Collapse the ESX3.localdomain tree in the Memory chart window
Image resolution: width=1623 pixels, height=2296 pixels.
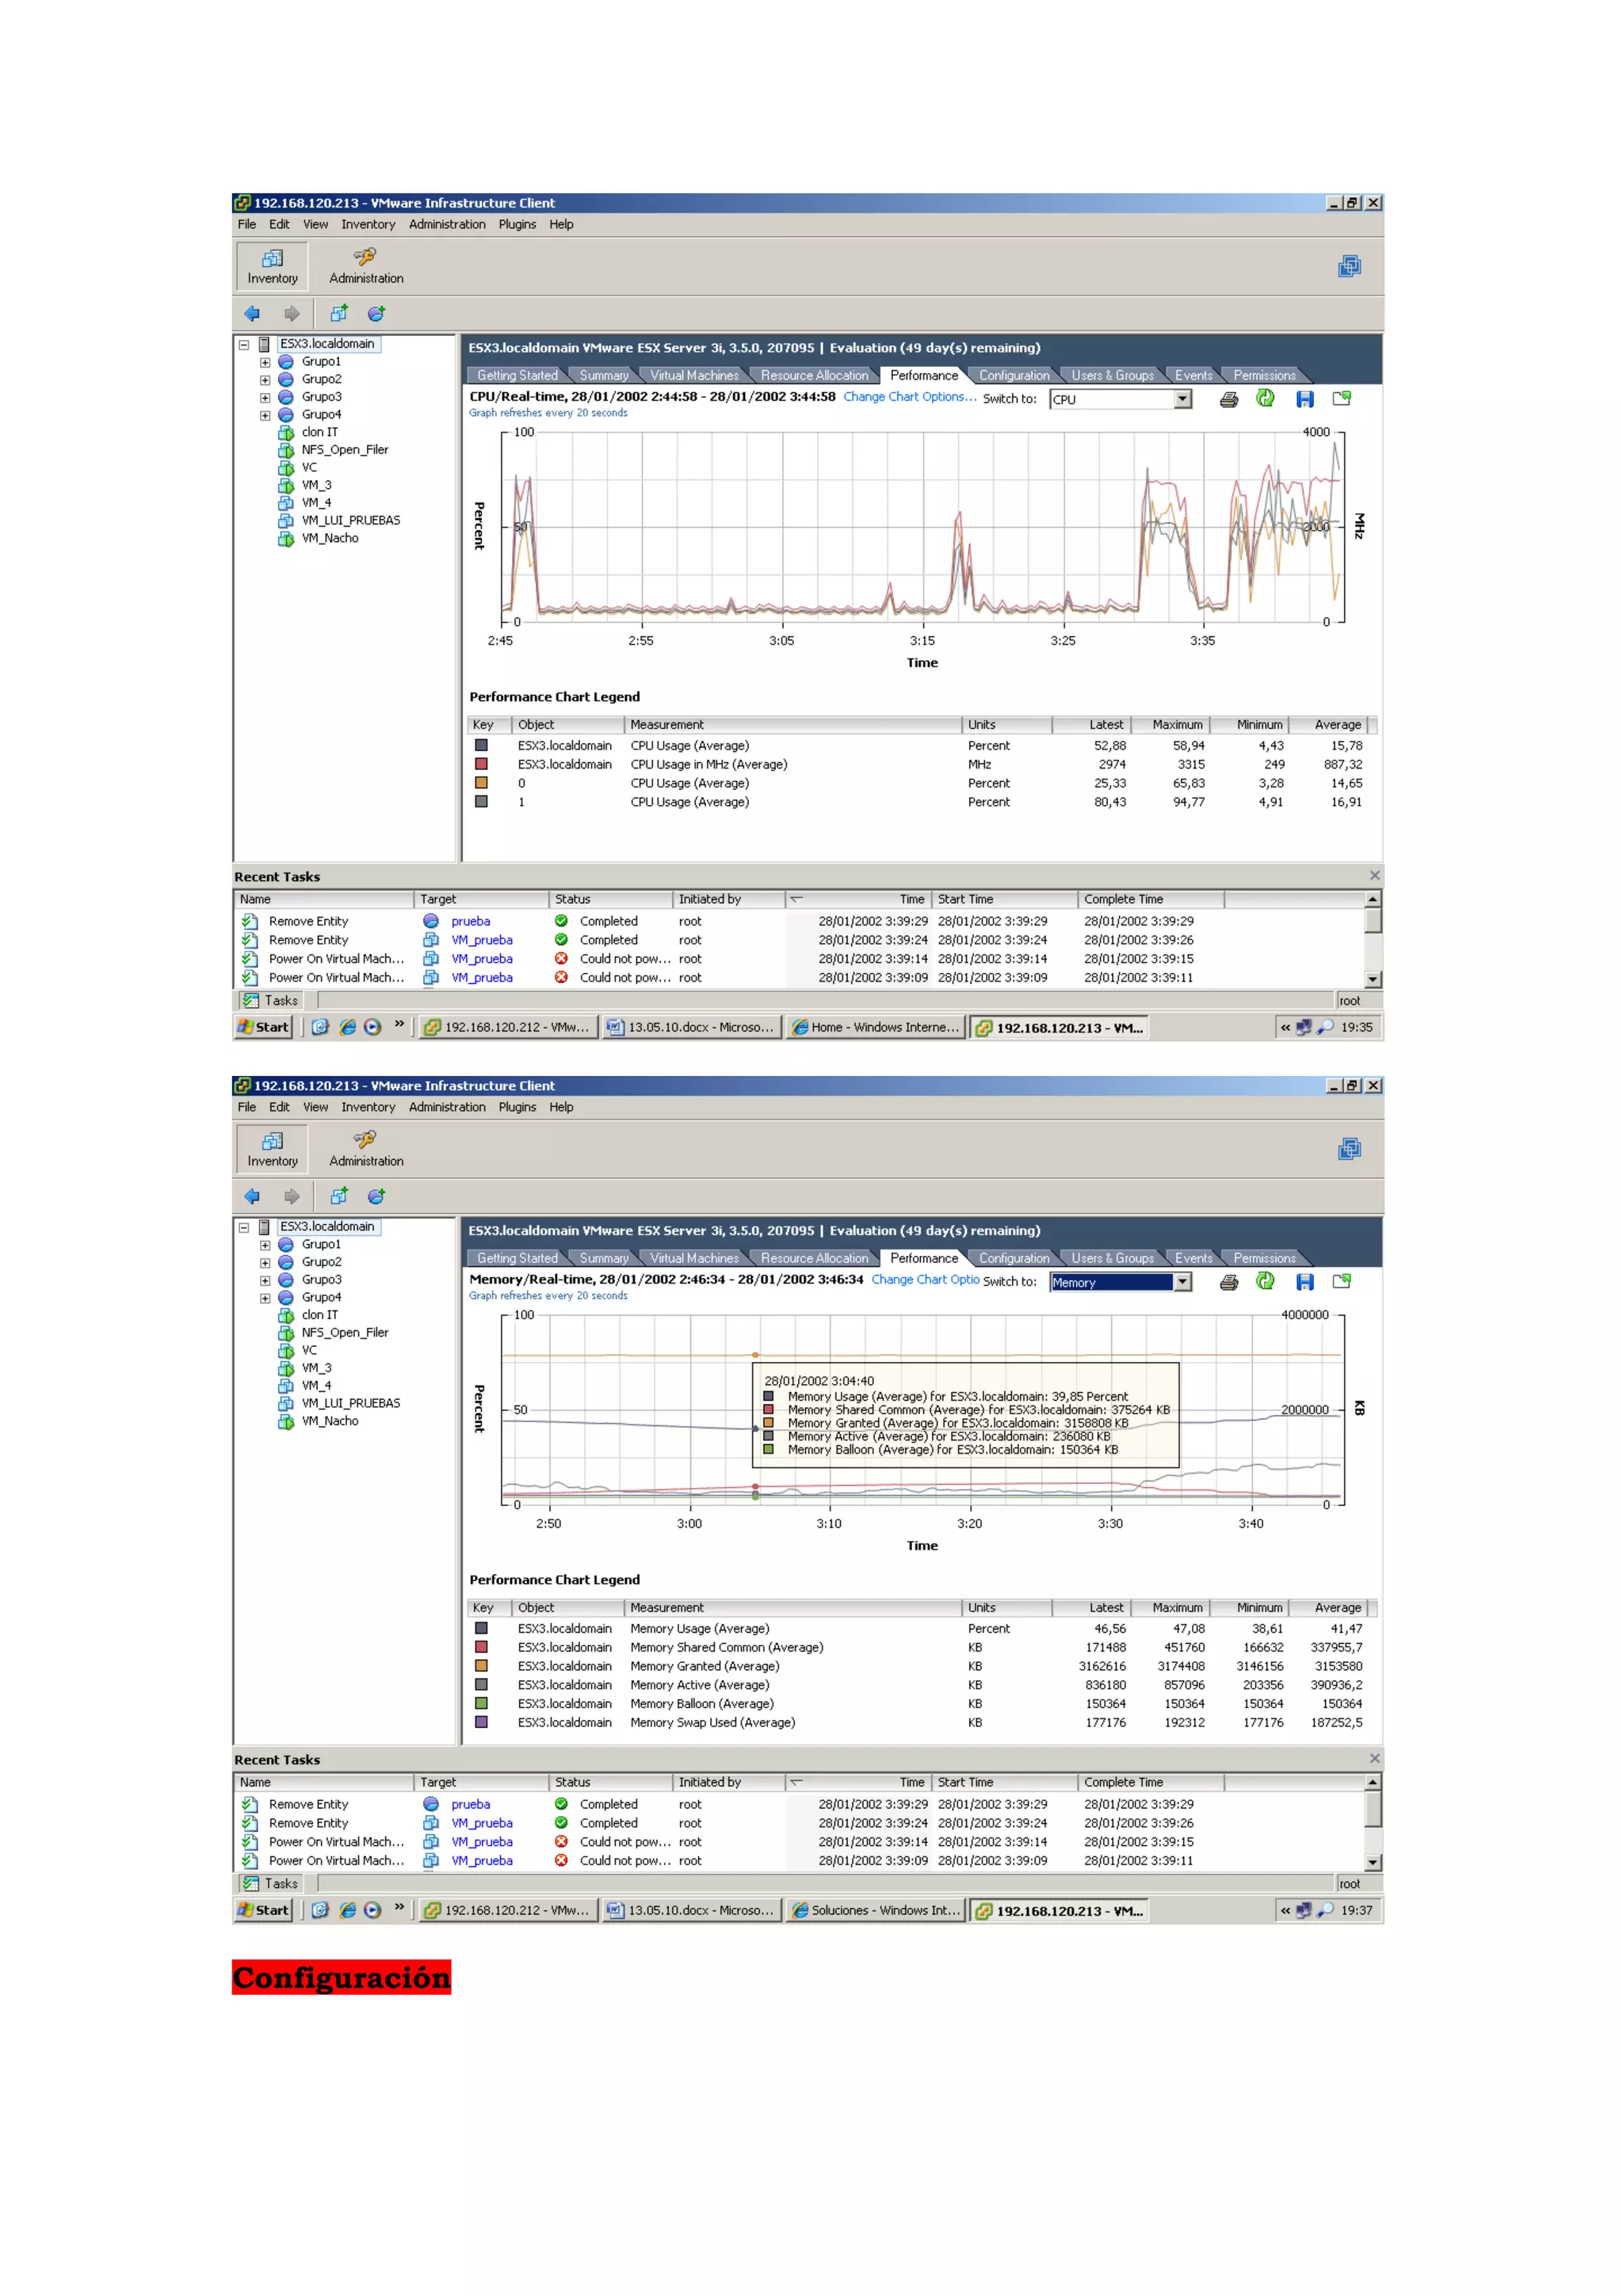point(243,1227)
